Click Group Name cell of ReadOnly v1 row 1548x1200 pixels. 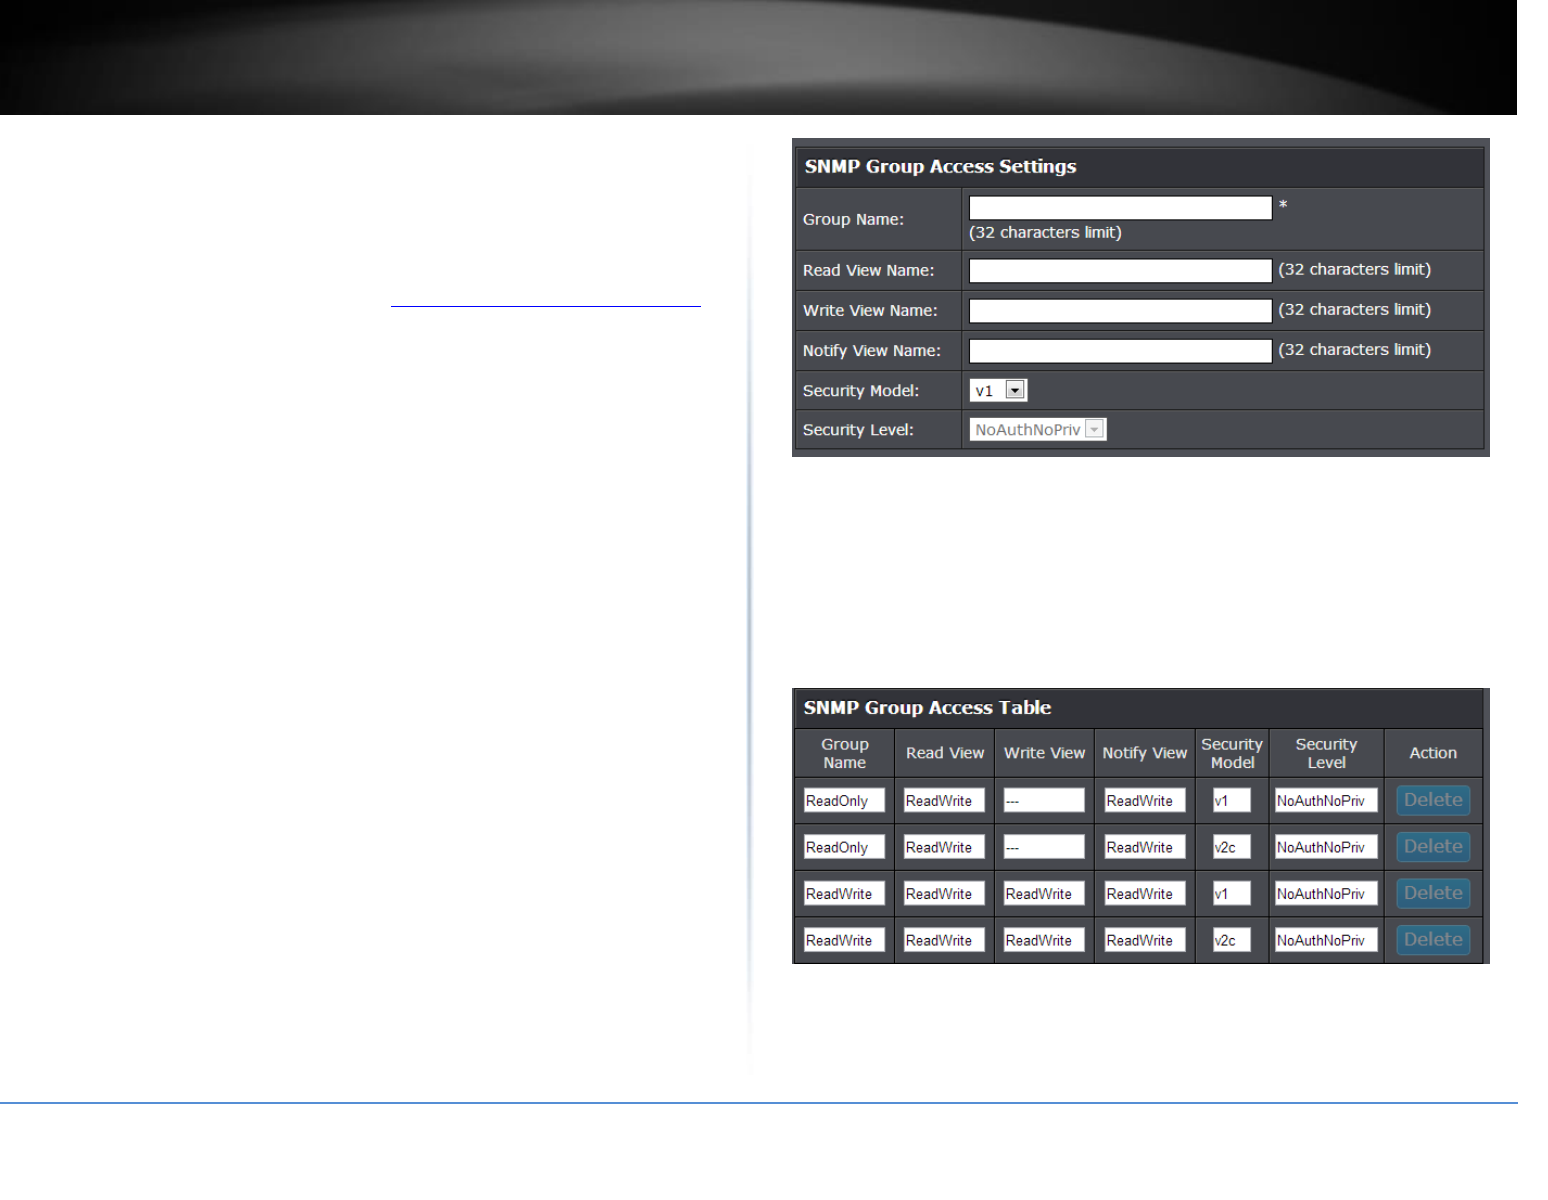click(x=844, y=800)
